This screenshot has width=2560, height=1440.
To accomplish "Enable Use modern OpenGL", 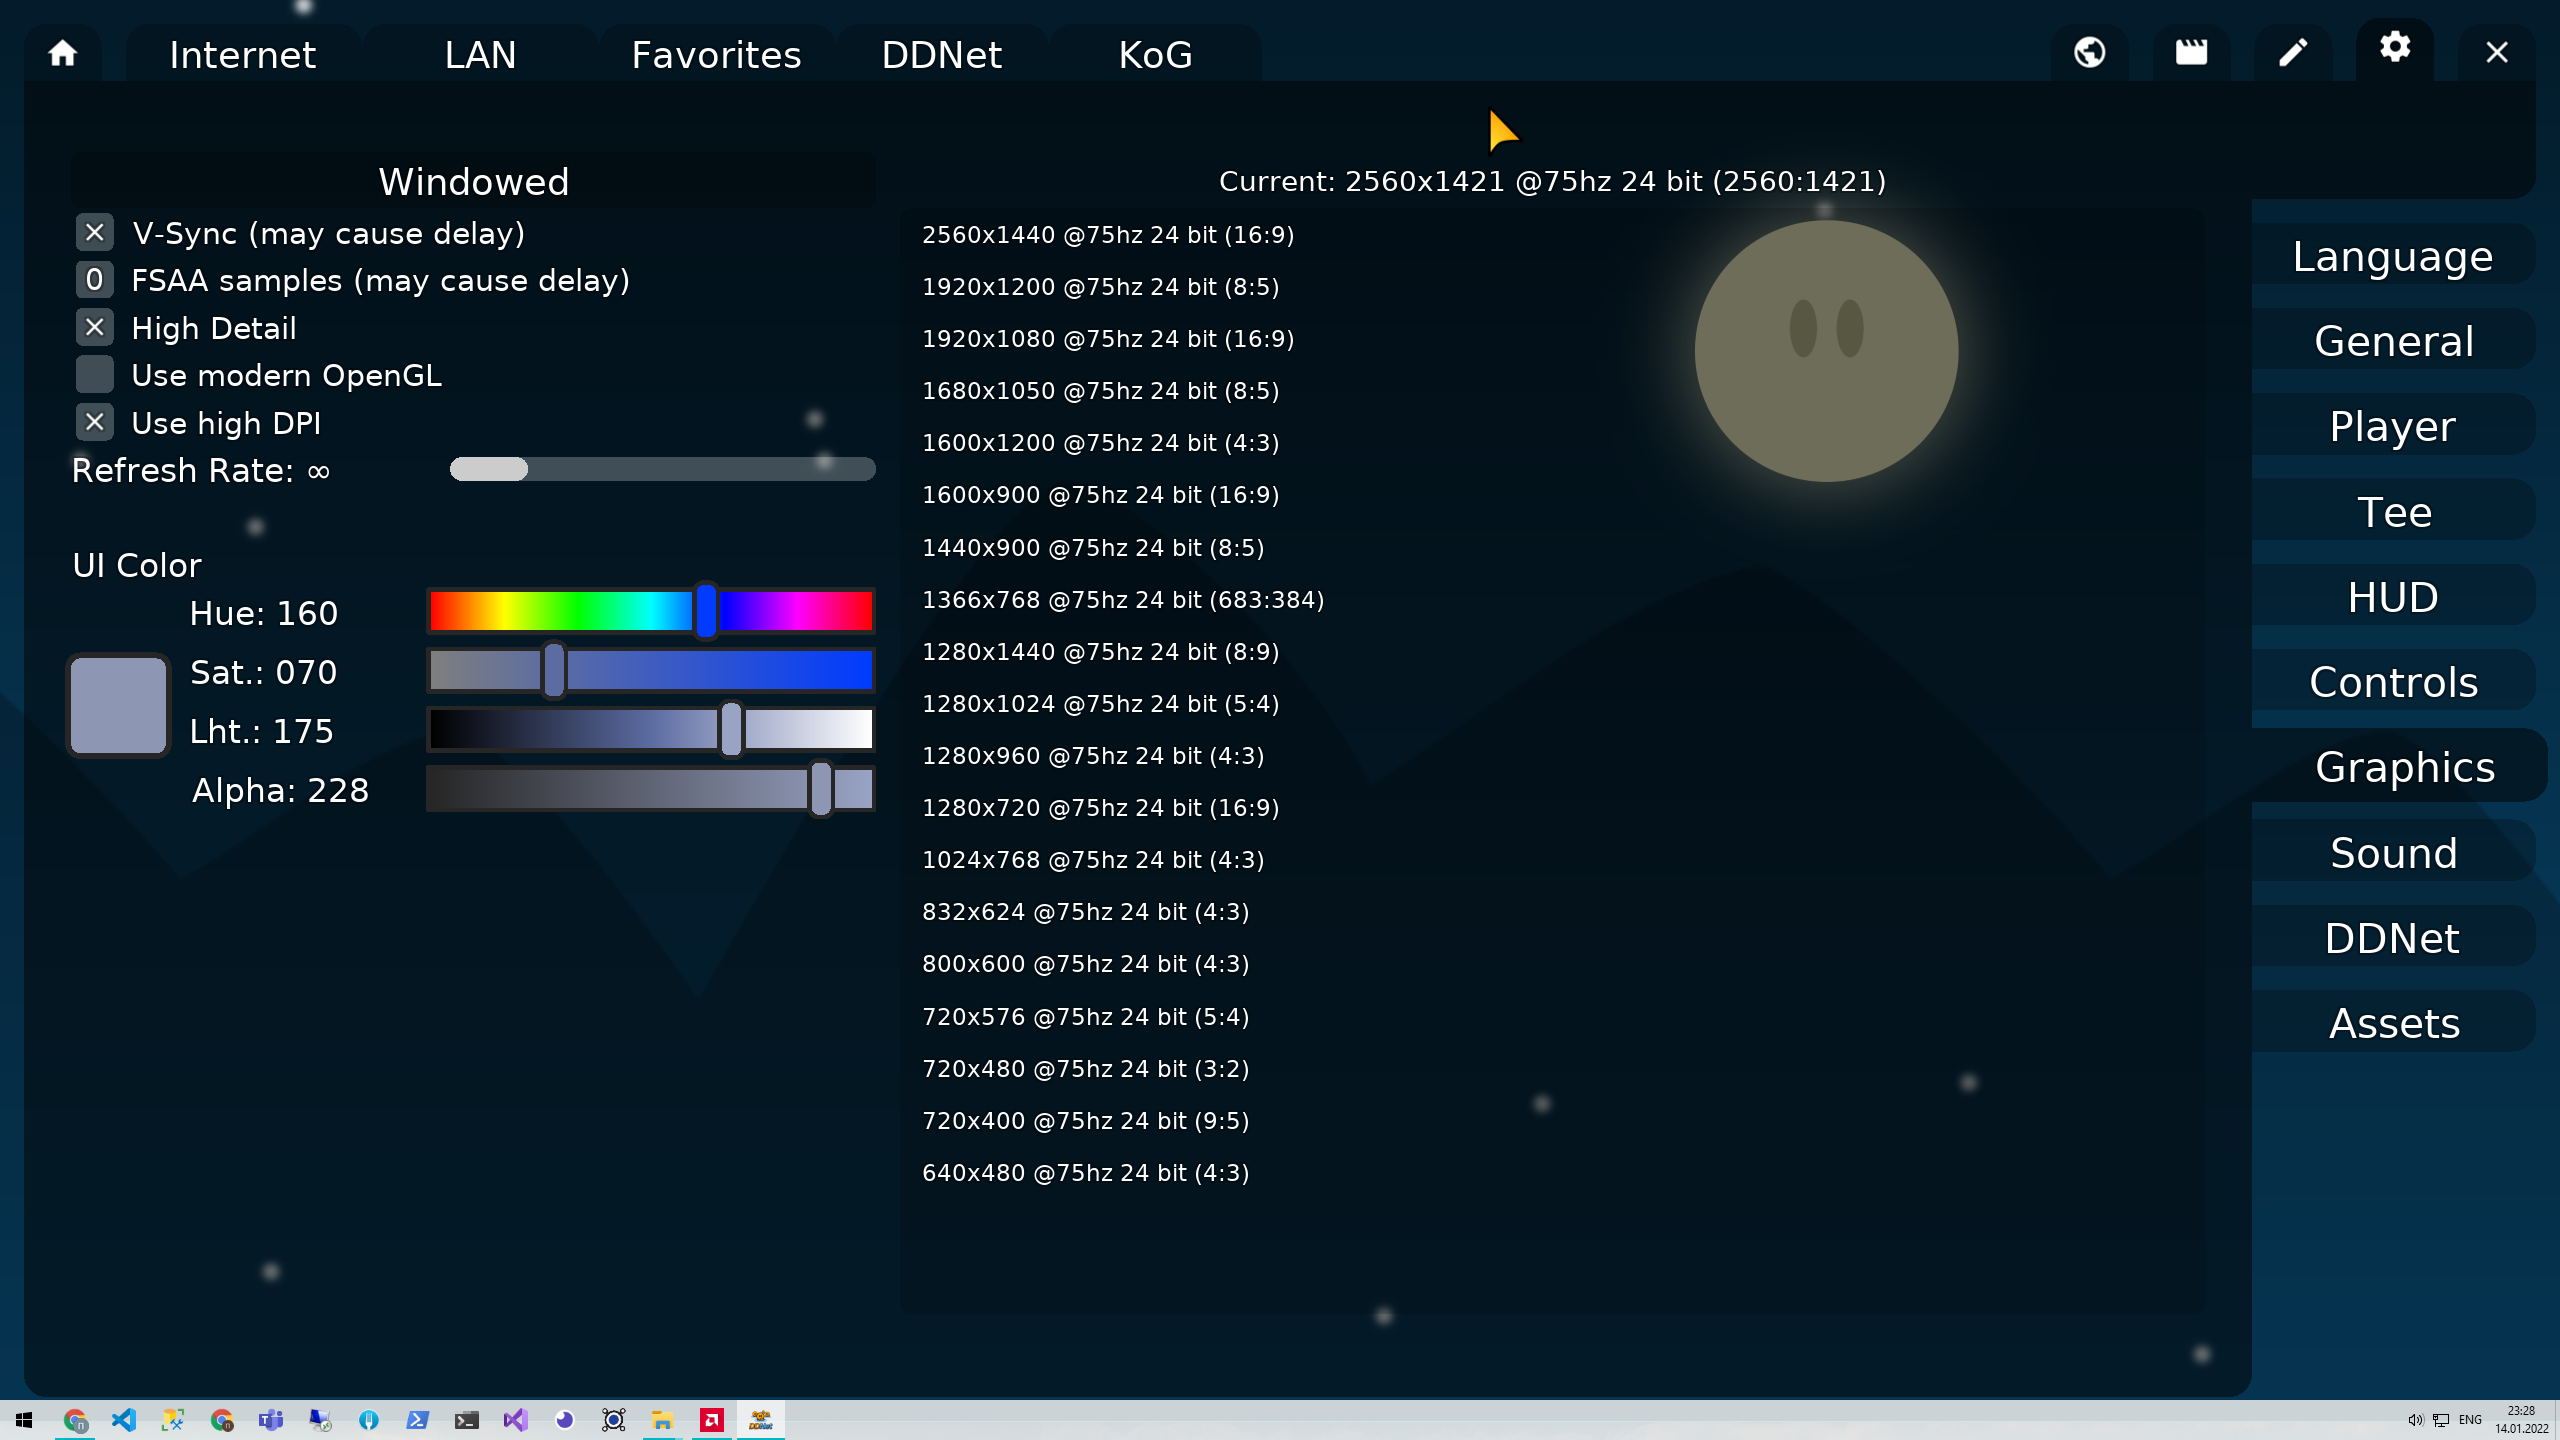I will click(x=94, y=374).
